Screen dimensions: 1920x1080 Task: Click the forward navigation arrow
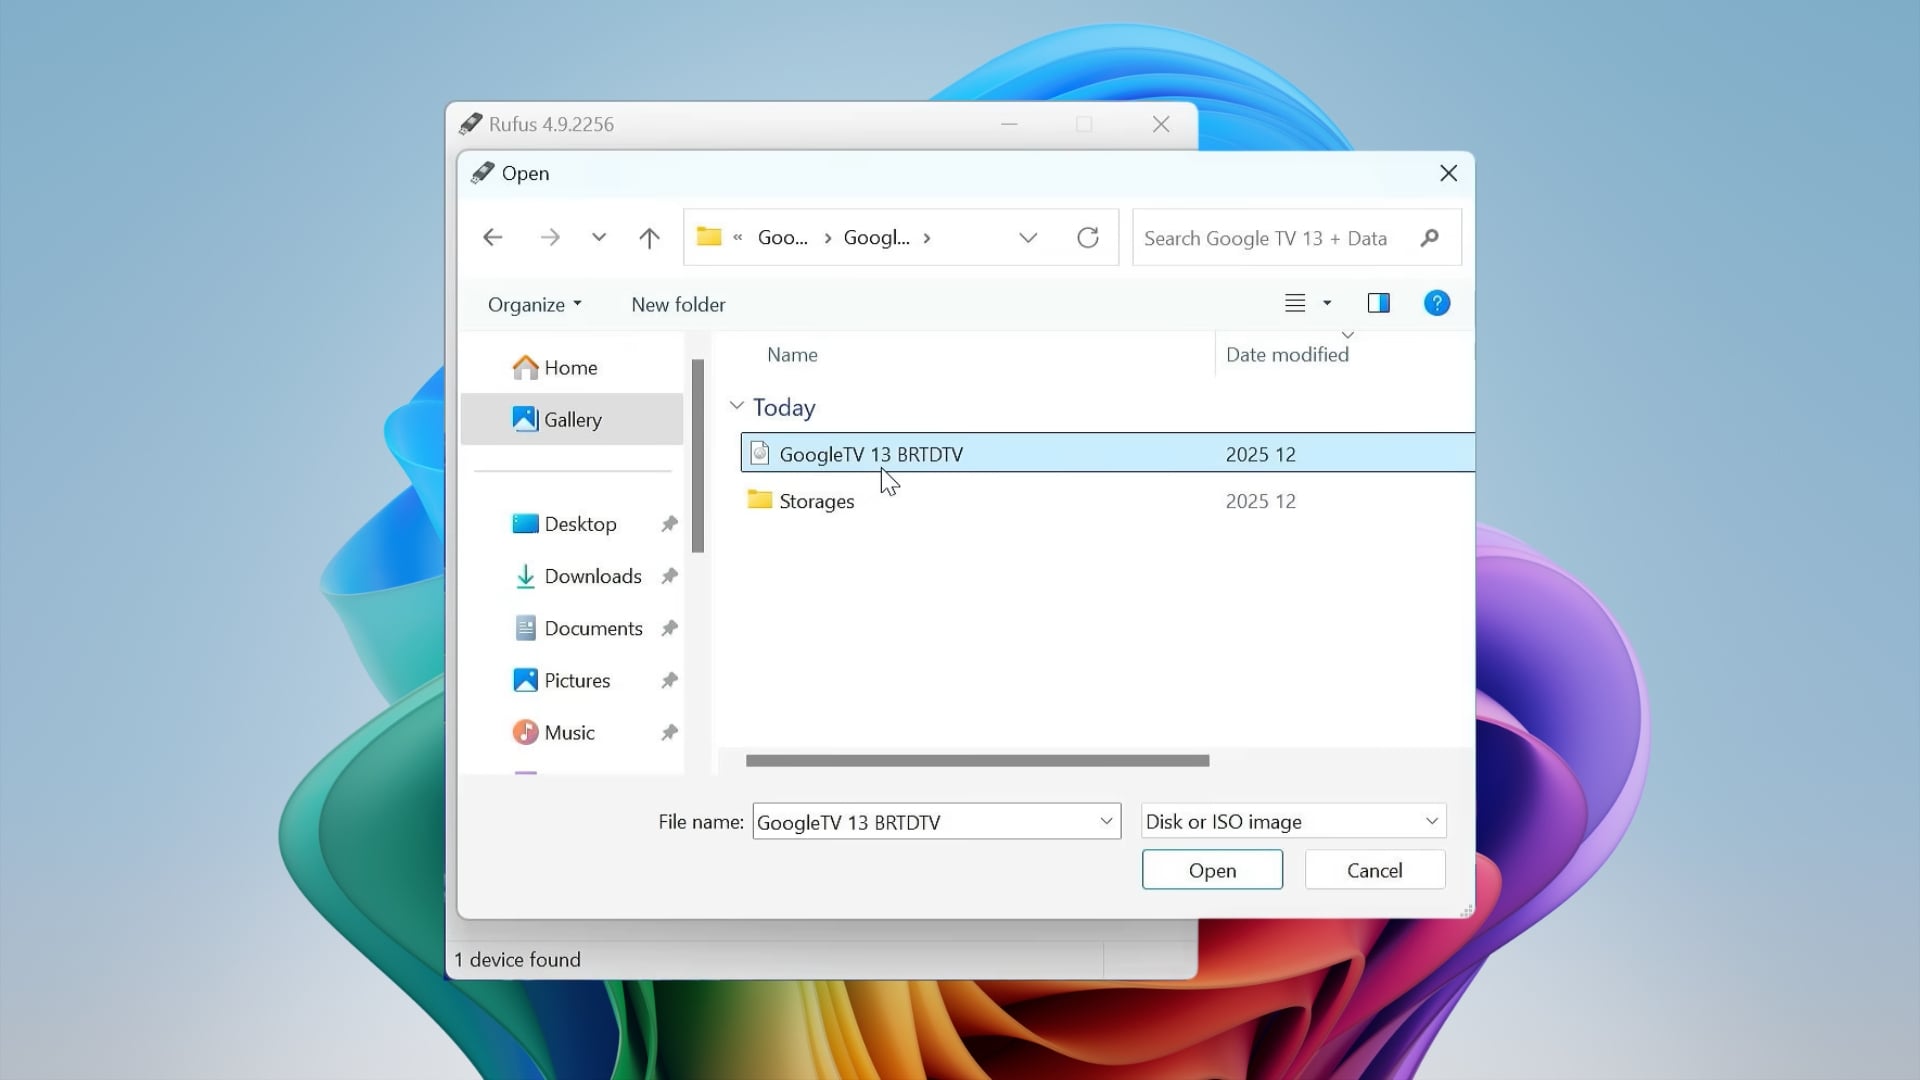tap(550, 237)
